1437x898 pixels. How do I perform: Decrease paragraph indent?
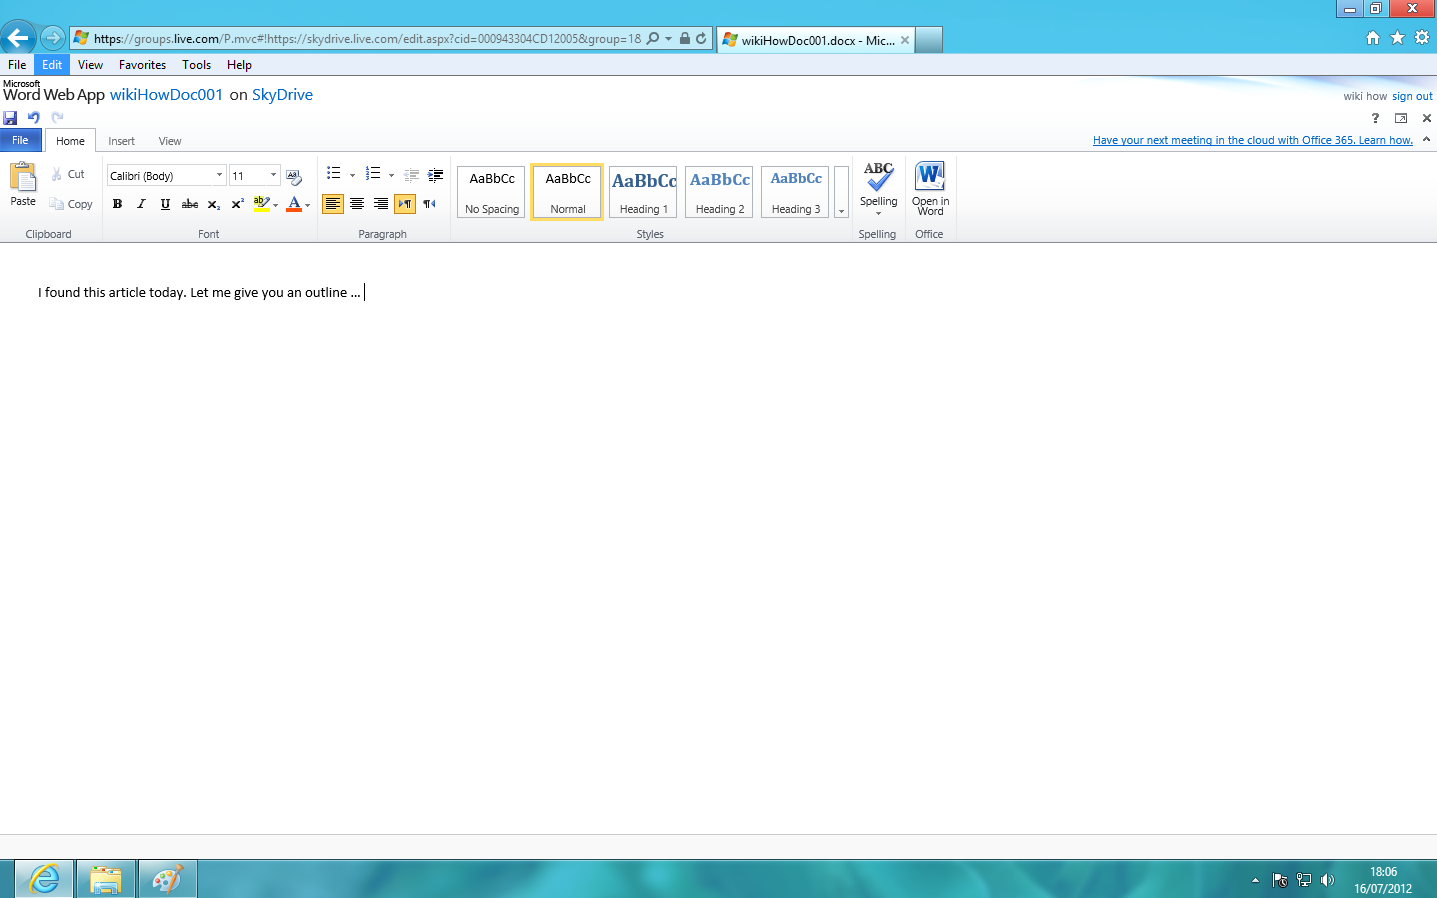(x=411, y=175)
